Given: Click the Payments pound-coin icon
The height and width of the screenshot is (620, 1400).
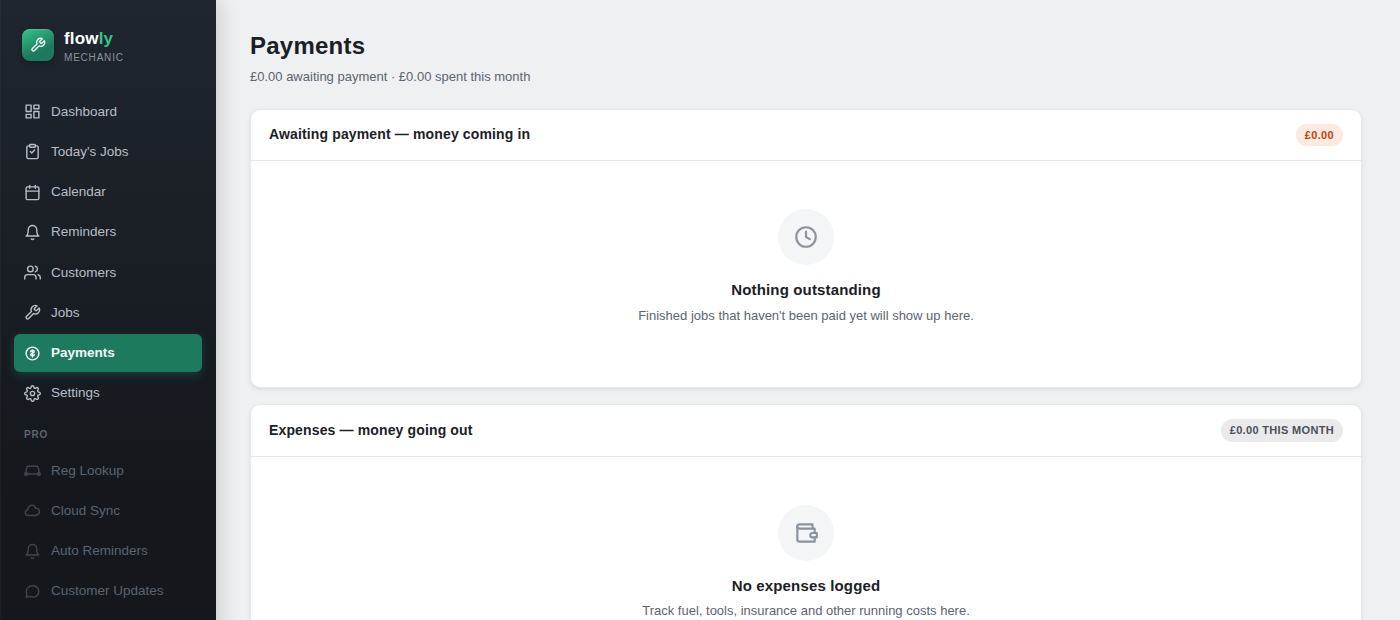Looking at the screenshot, I should [x=33, y=353].
